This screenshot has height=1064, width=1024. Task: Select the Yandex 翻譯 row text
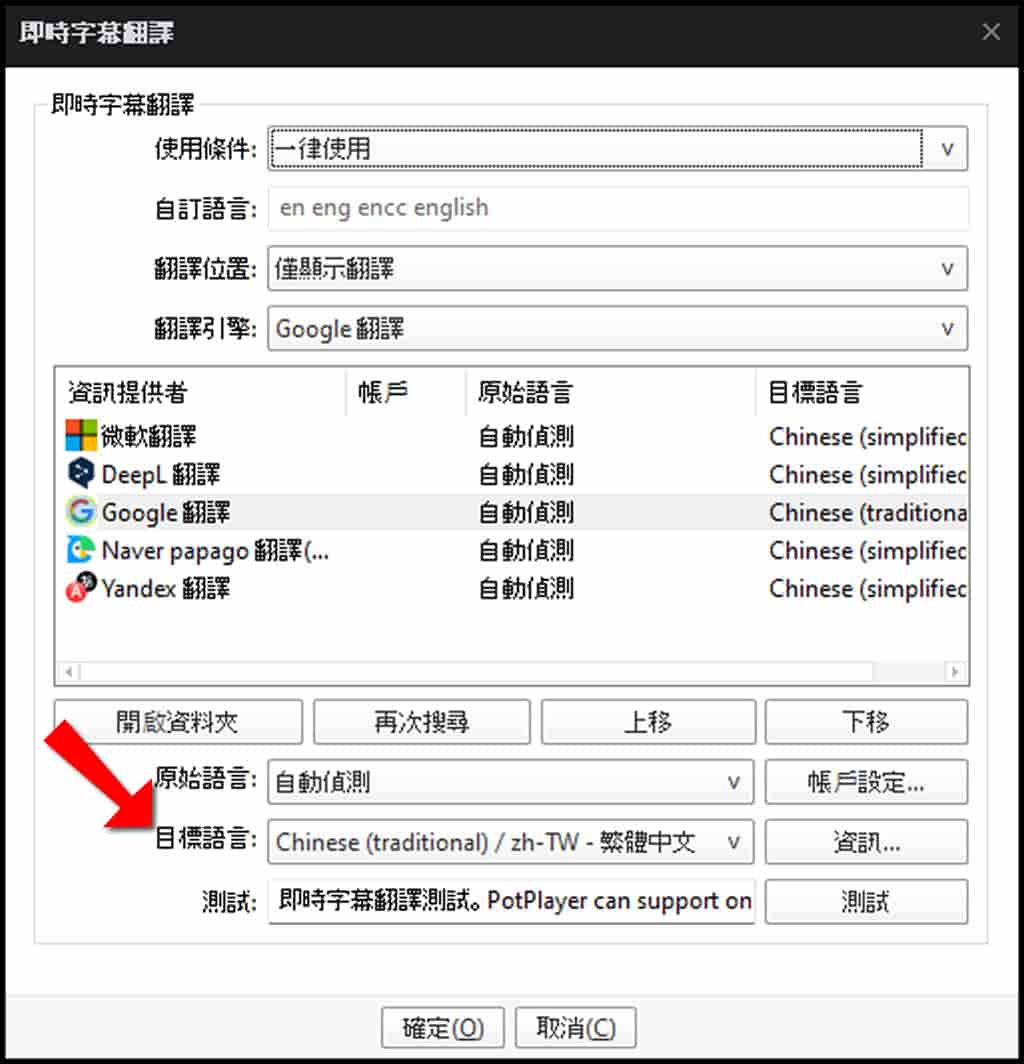click(166, 588)
